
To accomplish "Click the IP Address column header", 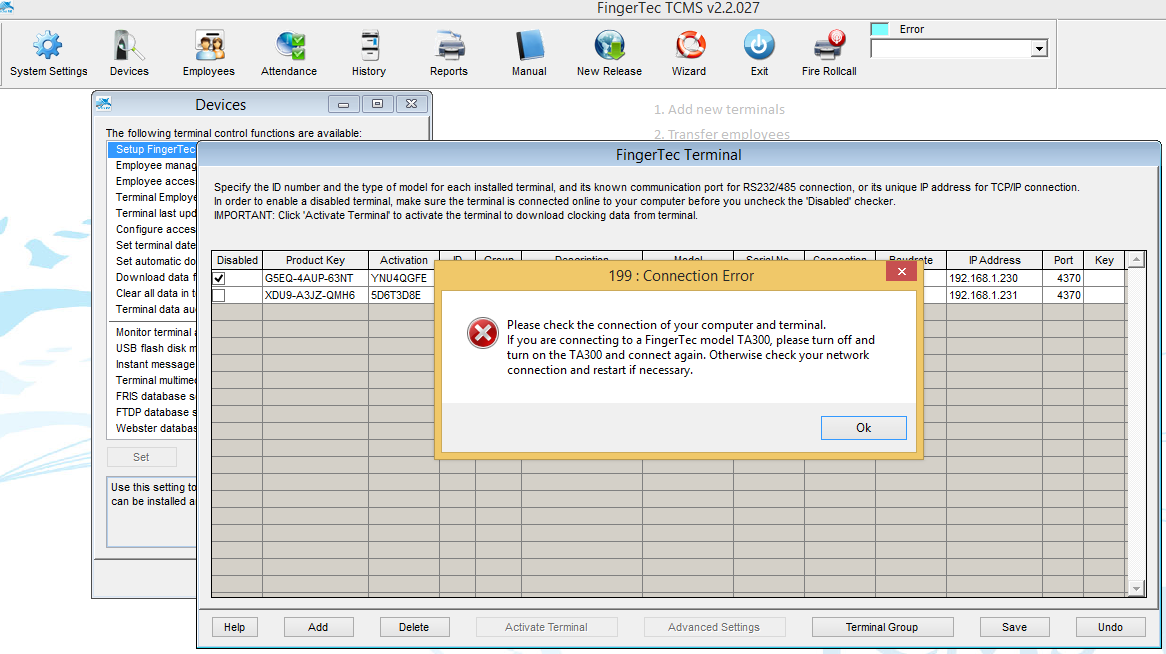I will coord(994,260).
